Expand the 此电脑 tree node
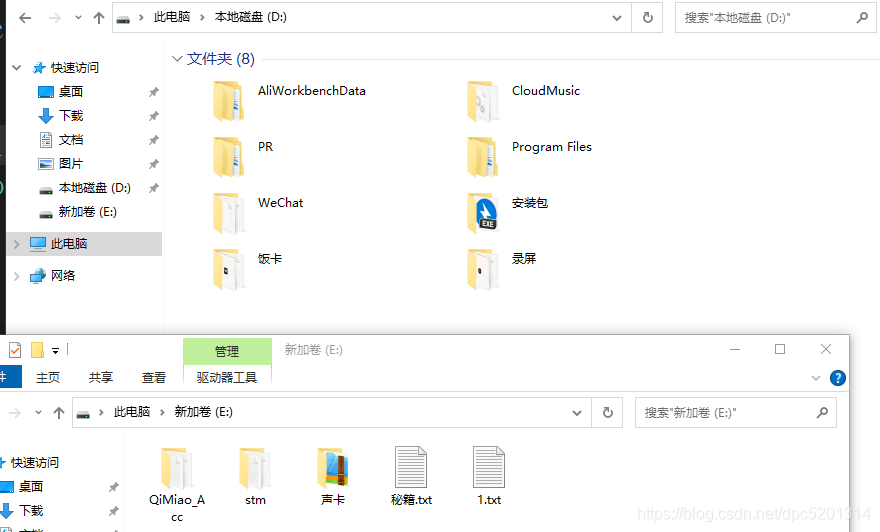880x532 pixels. point(16,244)
